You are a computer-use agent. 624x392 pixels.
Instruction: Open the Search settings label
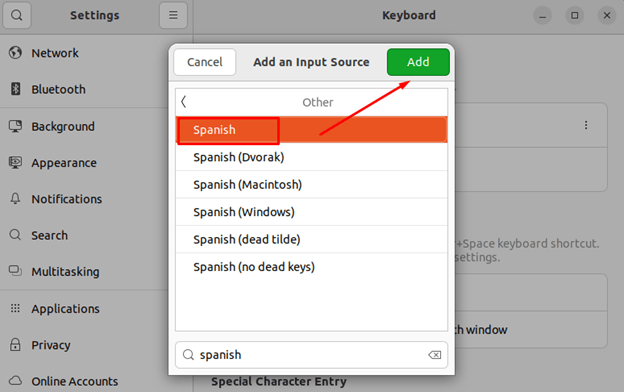(x=50, y=235)
